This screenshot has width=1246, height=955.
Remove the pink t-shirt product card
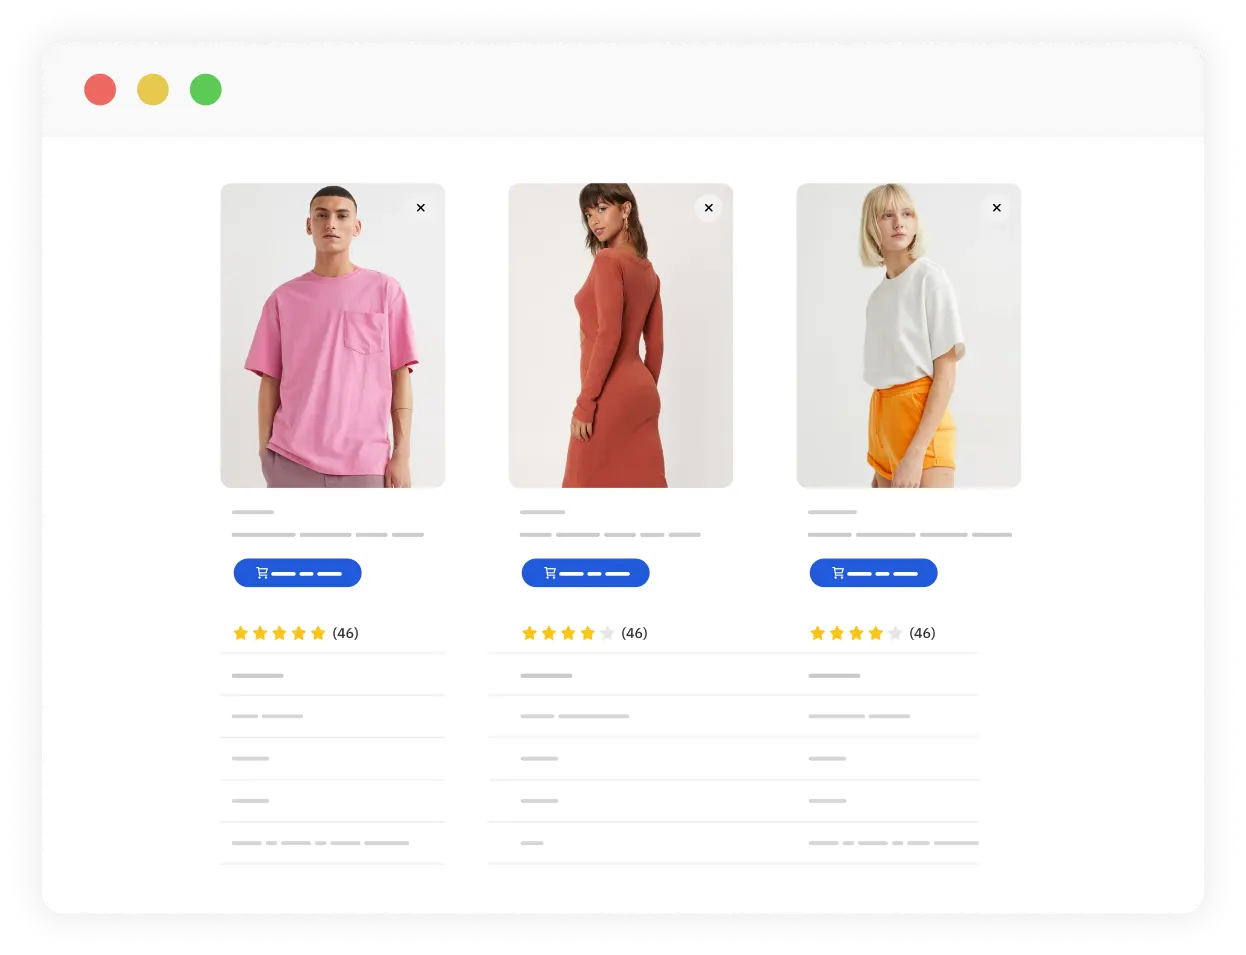(x=421, y=208)
